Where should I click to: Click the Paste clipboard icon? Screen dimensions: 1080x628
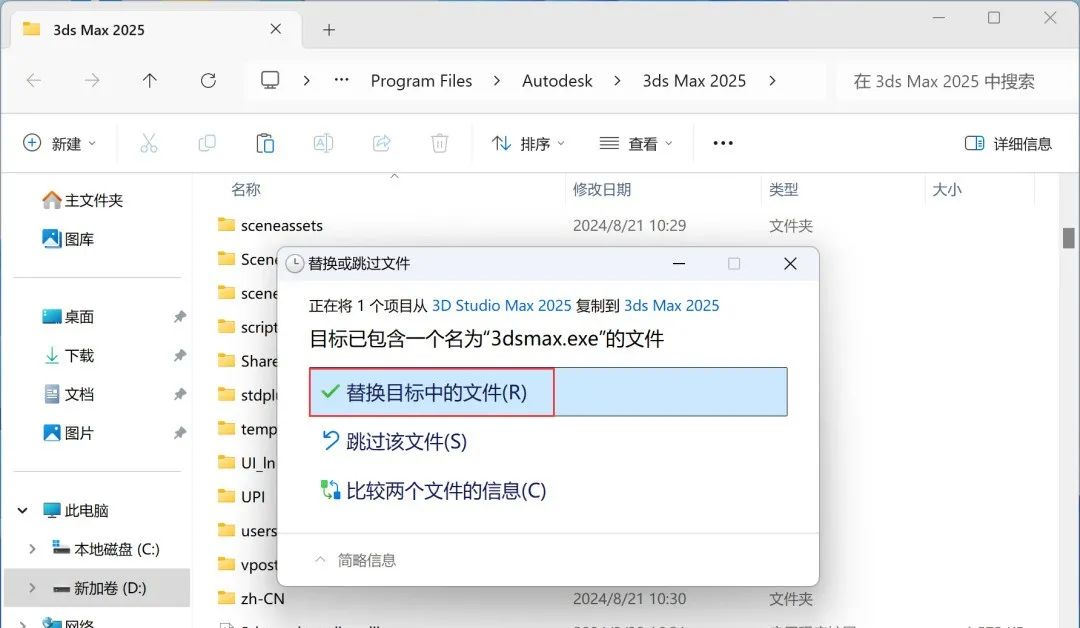(265, 143)
